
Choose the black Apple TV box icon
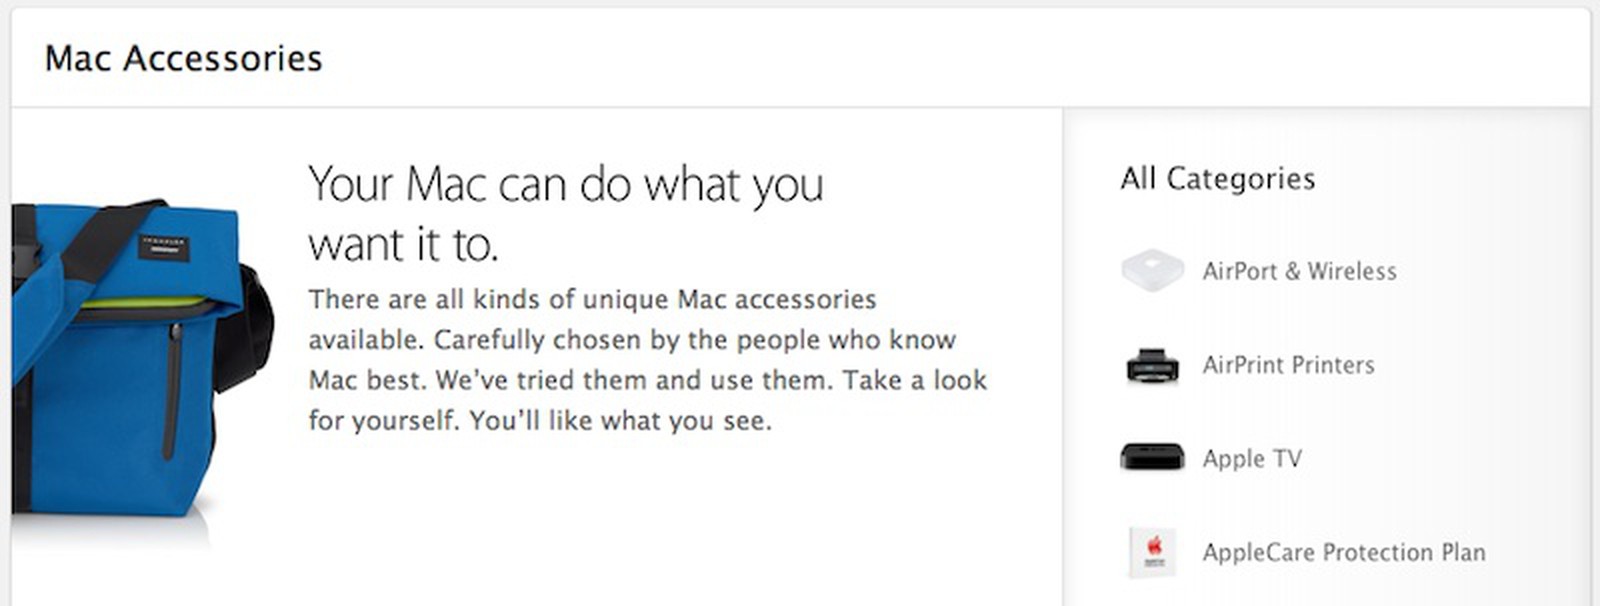(x=1152, y=457)
